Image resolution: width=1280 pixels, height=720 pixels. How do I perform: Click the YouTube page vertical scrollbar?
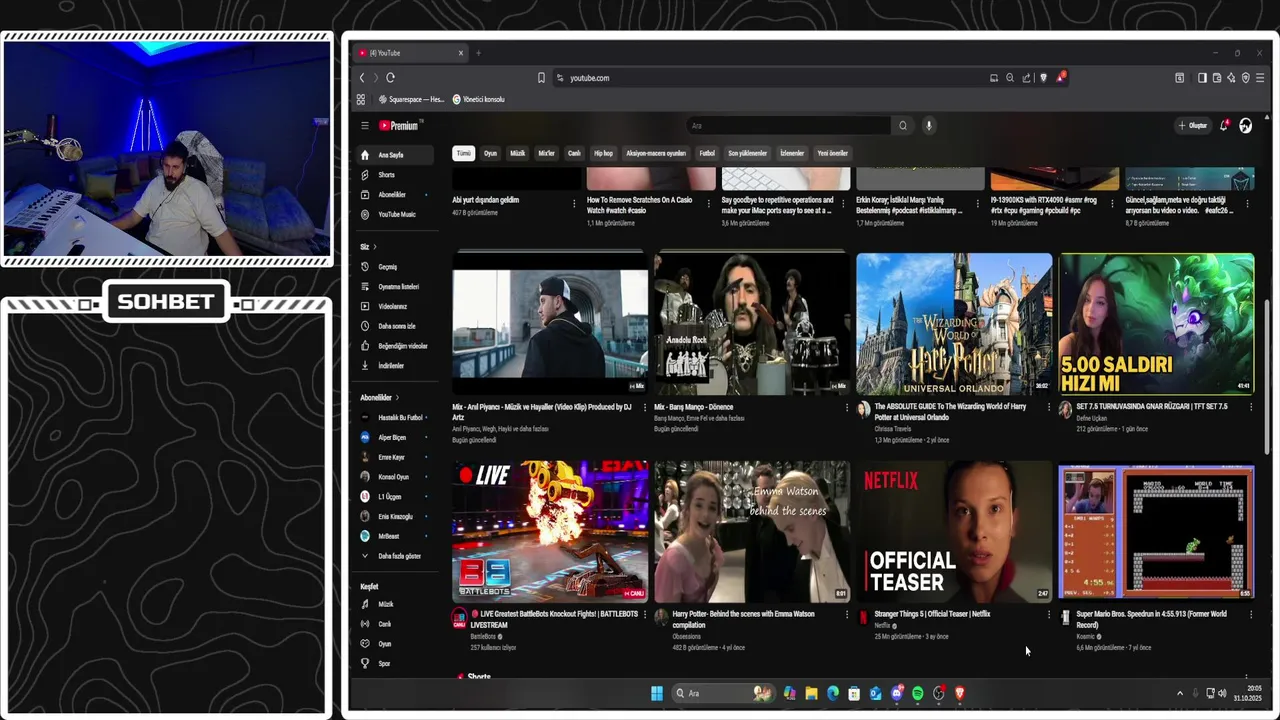tap(1268, 375)
